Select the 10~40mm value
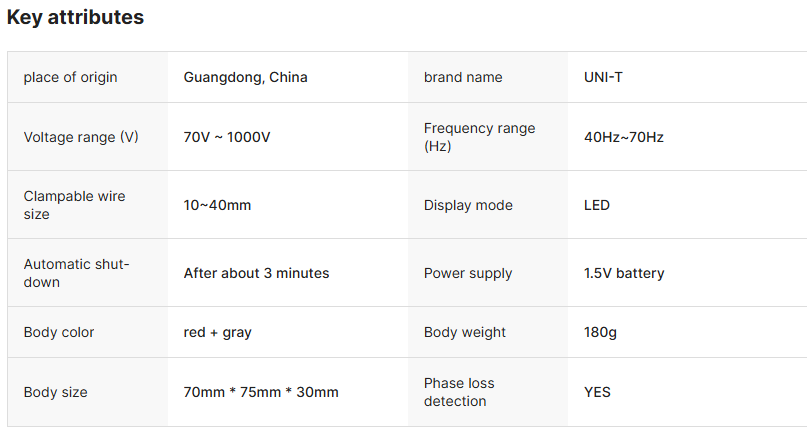The image size is (807, 427). tap(217, 205)
